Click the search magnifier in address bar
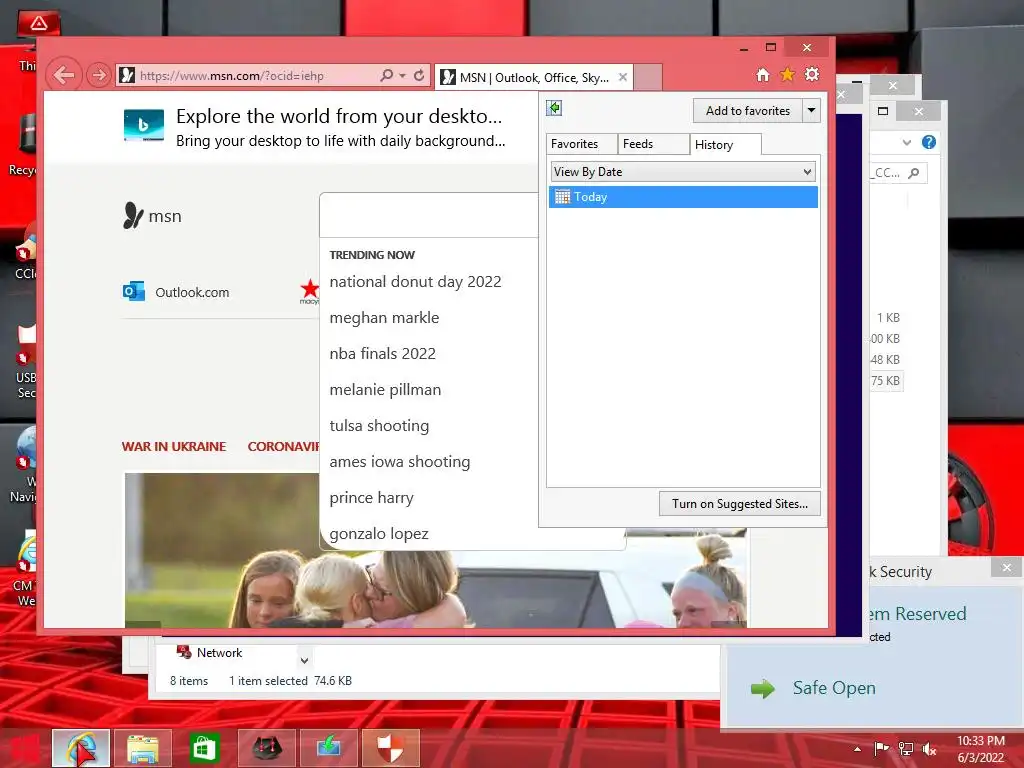This screenshot has height=768, width=1024. (x=387, y=75)
